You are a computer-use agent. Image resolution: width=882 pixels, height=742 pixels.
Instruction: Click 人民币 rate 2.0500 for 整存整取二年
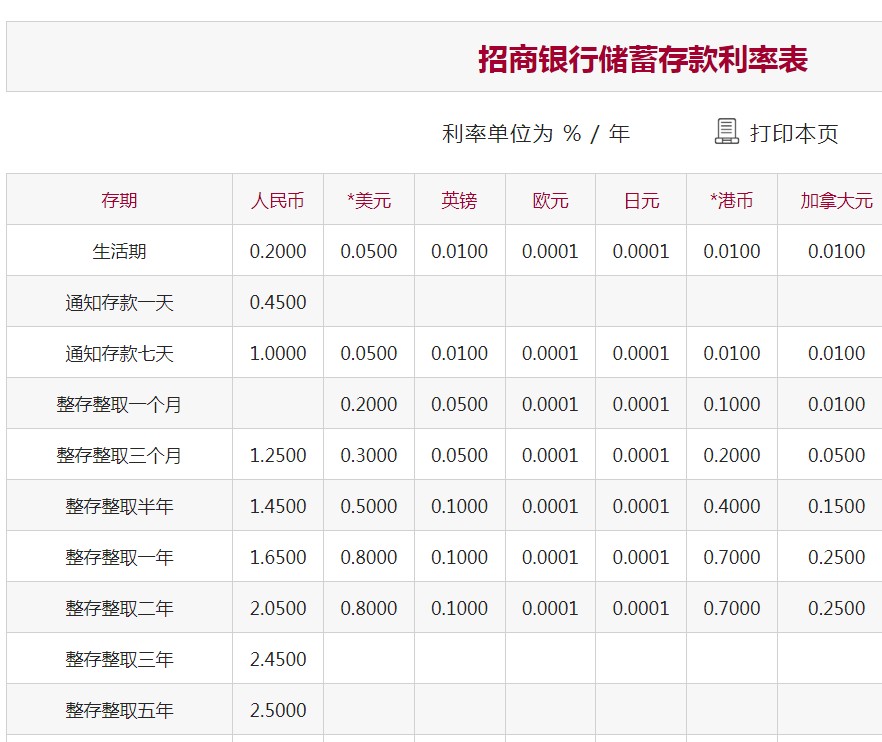click(x=278, y=608)
